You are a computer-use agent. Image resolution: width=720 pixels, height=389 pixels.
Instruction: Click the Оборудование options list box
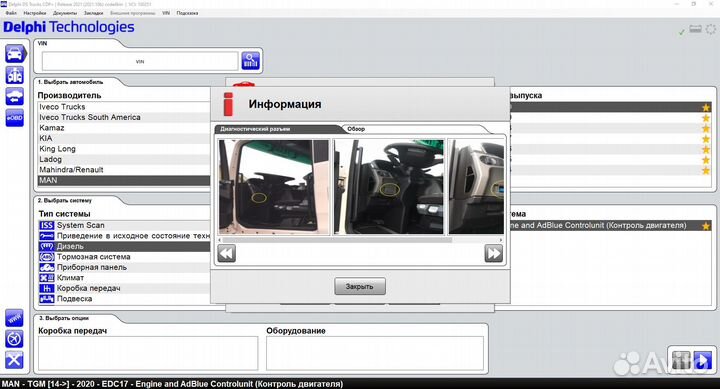pyautogui.click(x=375, y=353)
